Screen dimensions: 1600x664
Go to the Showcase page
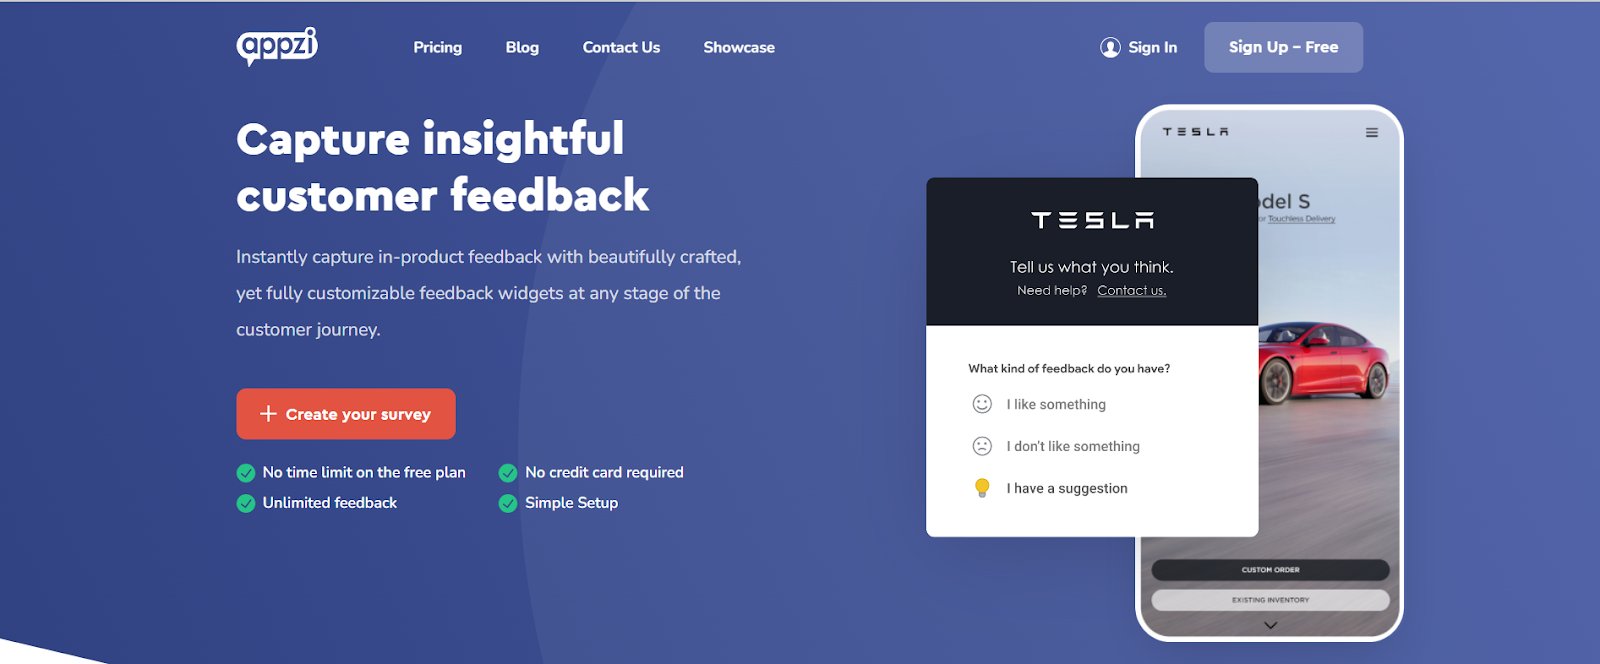(x=739, y=47)
